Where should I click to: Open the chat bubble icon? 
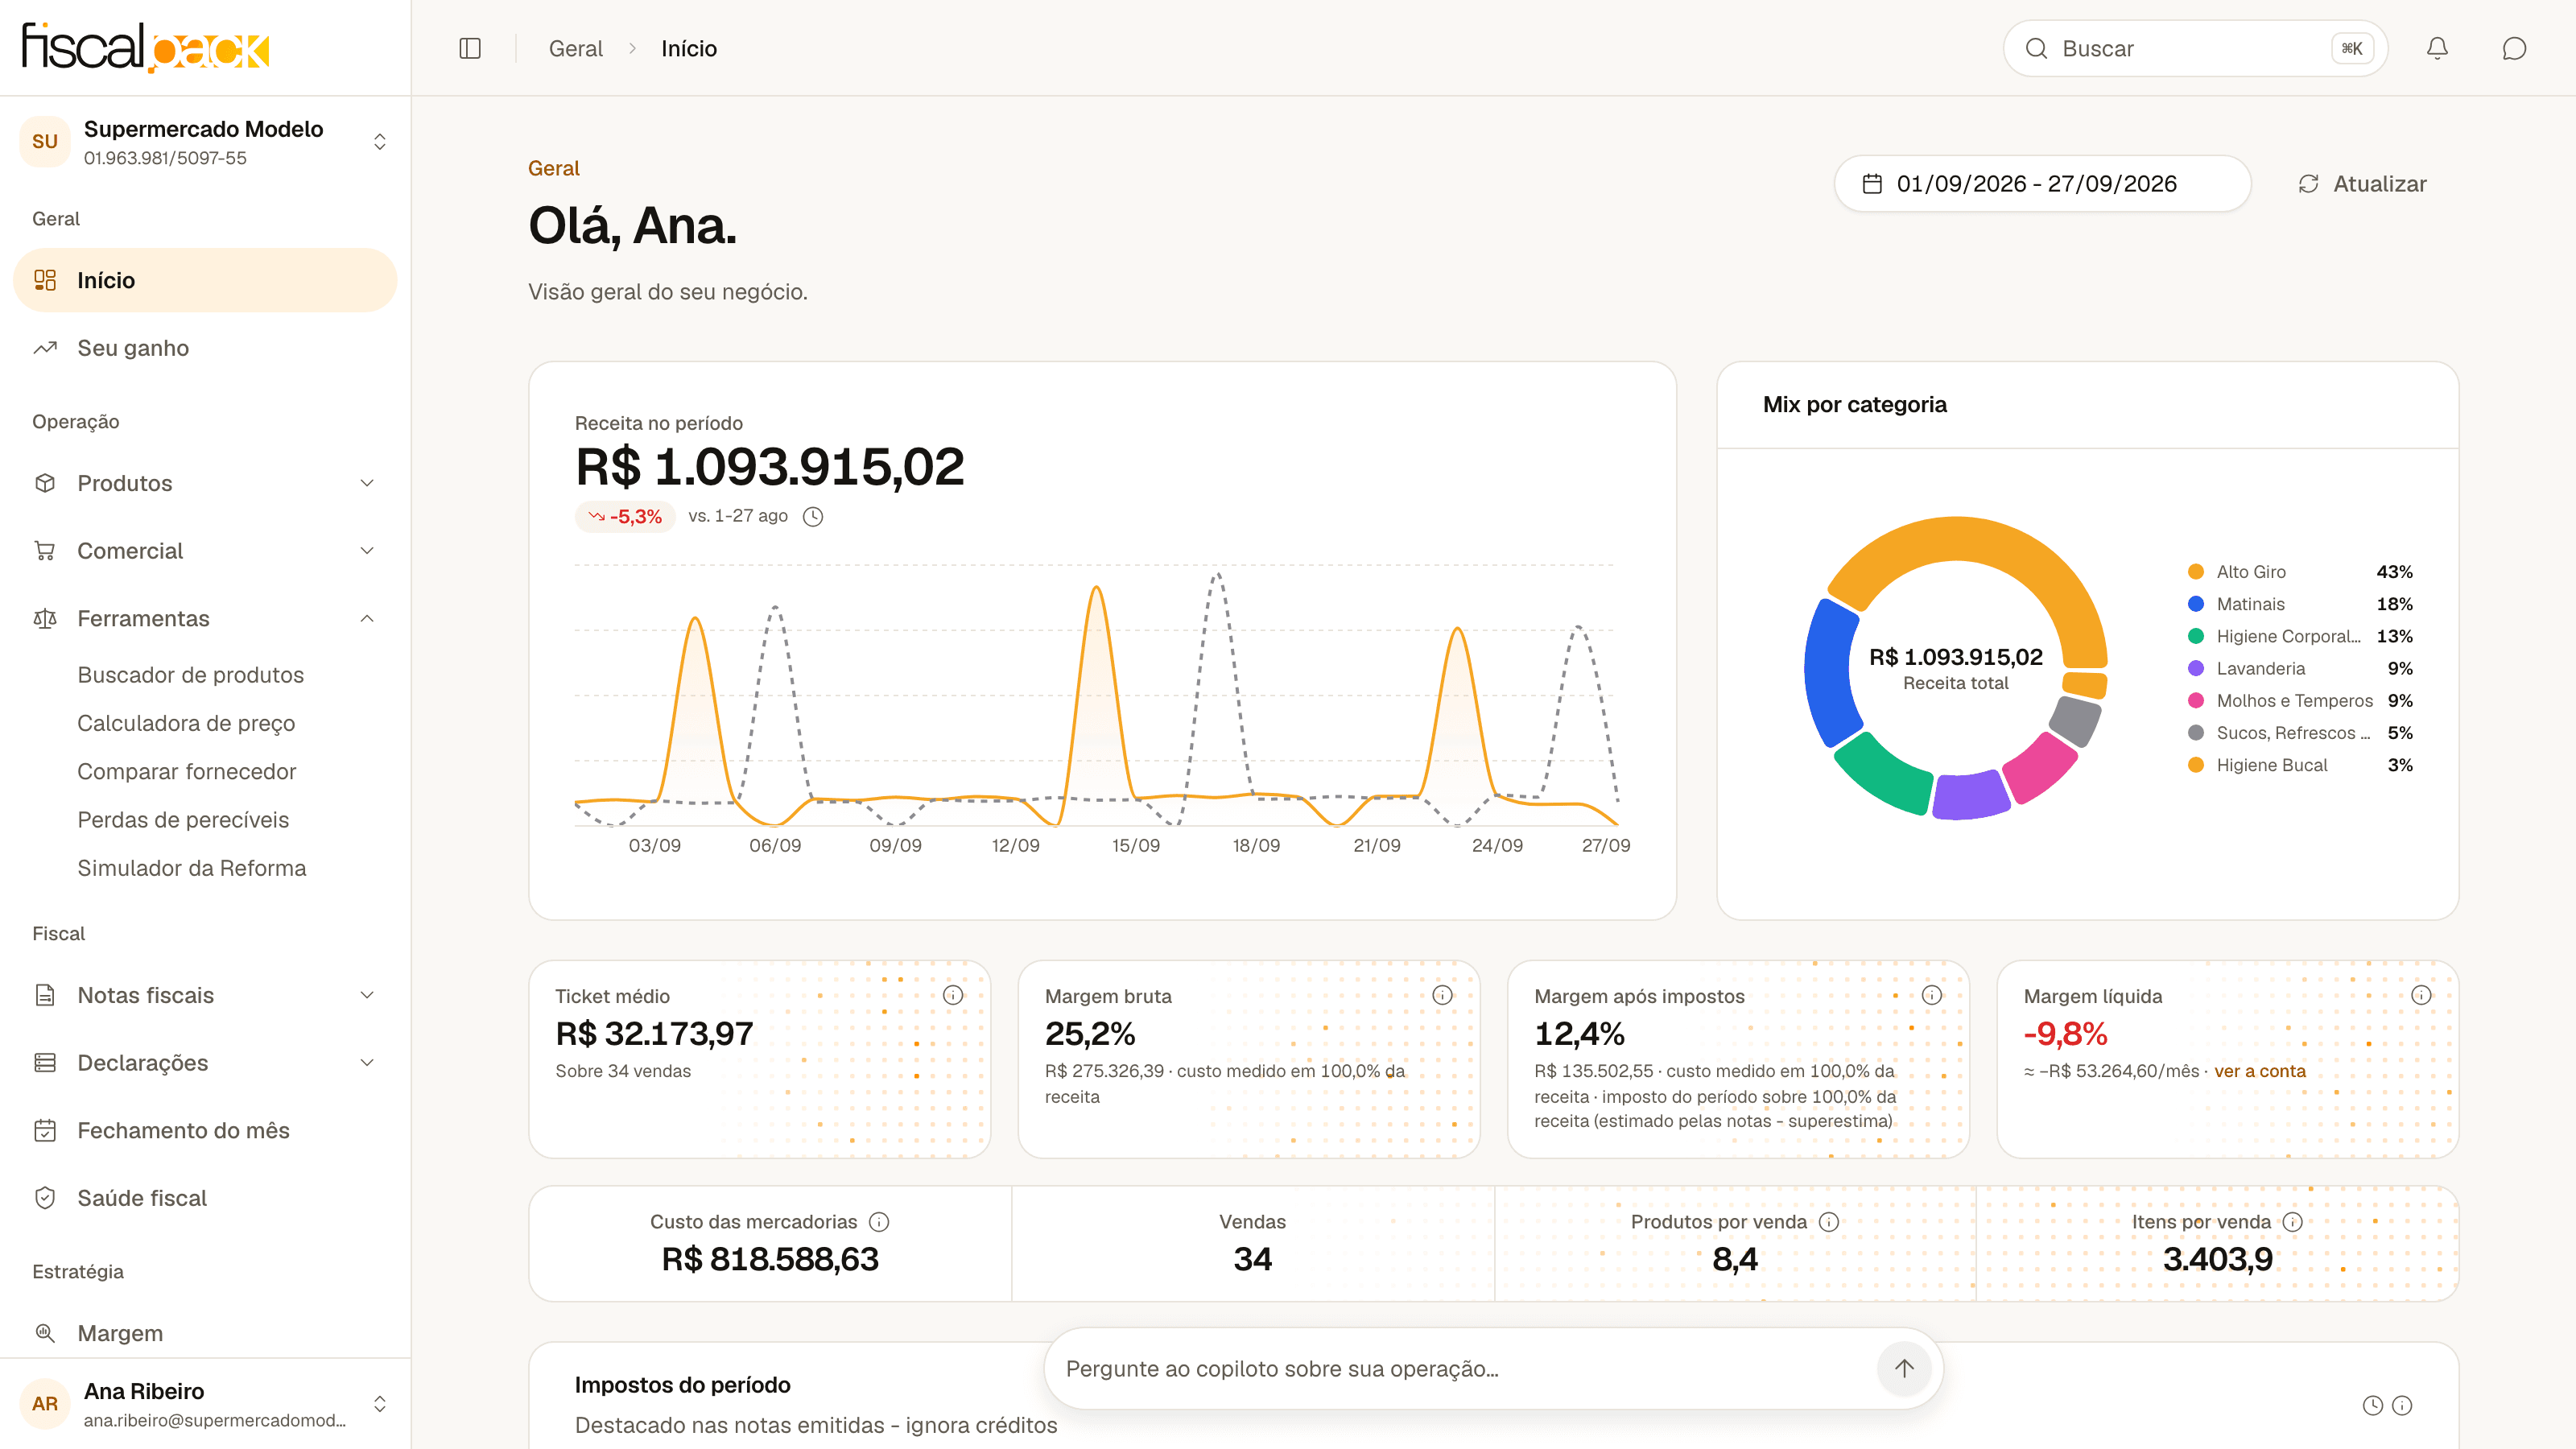click(2514, 48)
